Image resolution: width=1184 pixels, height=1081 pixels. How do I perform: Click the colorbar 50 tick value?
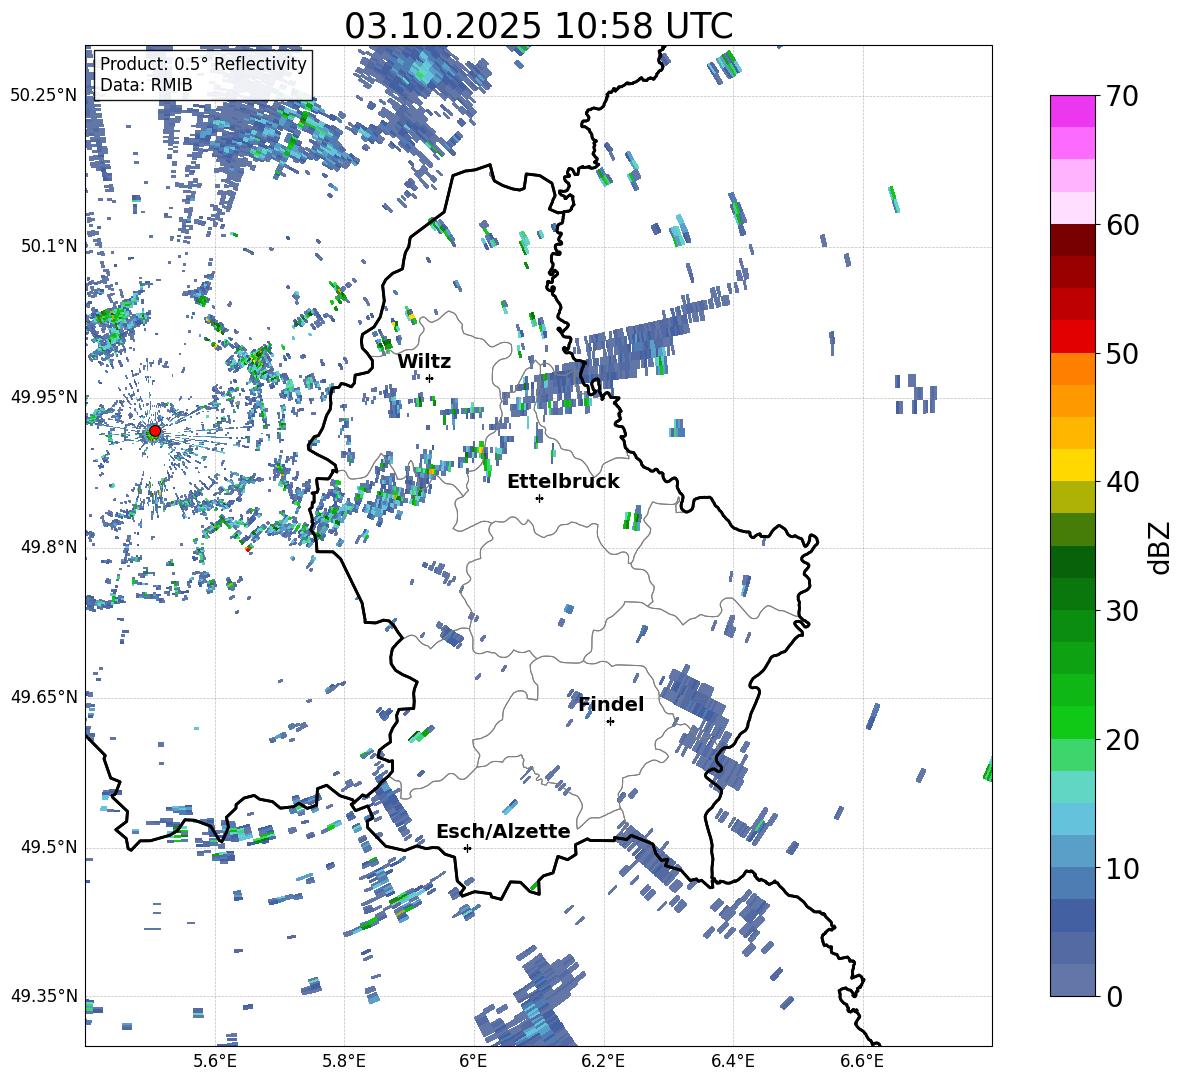1121,353
